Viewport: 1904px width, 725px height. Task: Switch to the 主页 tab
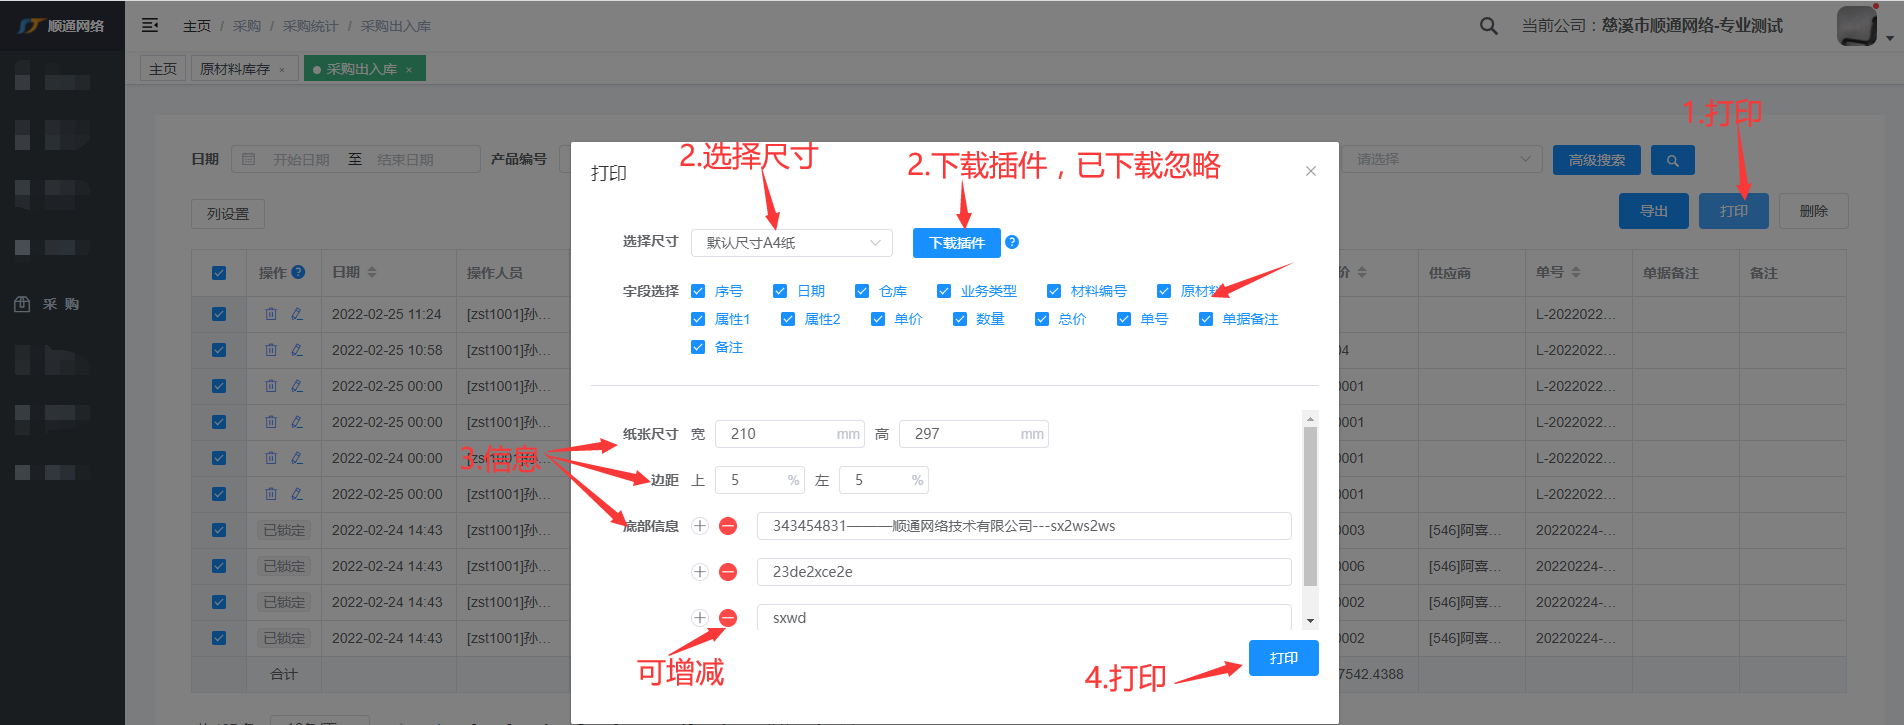(x=163, y=69)
